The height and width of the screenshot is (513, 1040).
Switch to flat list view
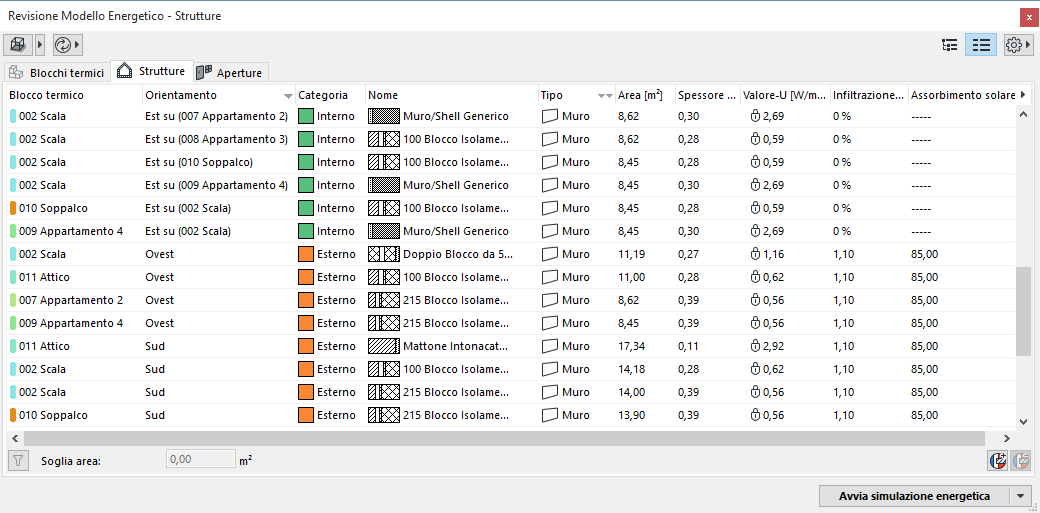(x=980, y=45)
